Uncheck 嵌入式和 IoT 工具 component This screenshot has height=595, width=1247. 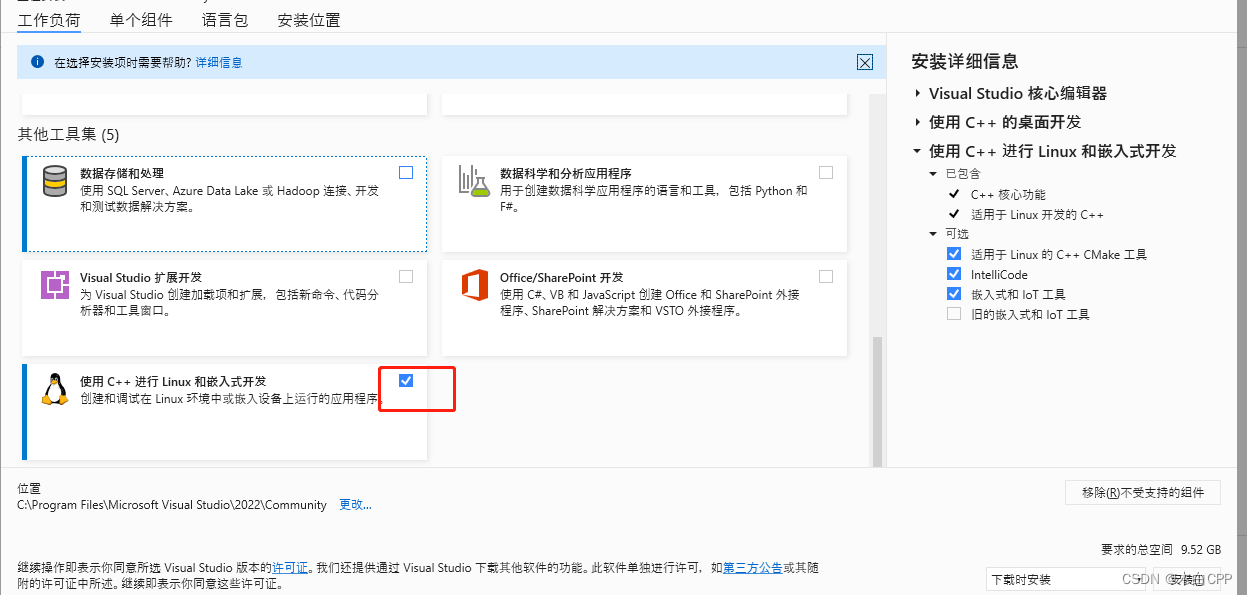(x=954, y=294)
